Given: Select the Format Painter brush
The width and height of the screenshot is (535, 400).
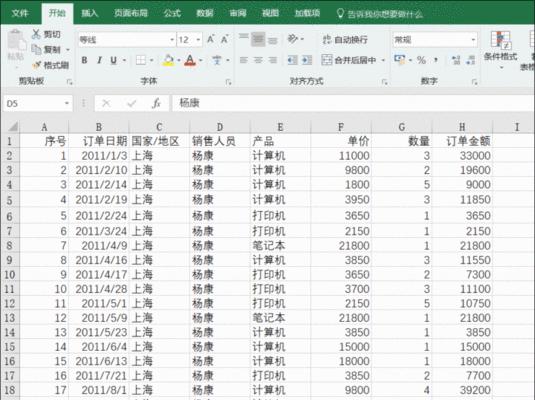Looking at the screenshot, I should (x=37, y=65).
